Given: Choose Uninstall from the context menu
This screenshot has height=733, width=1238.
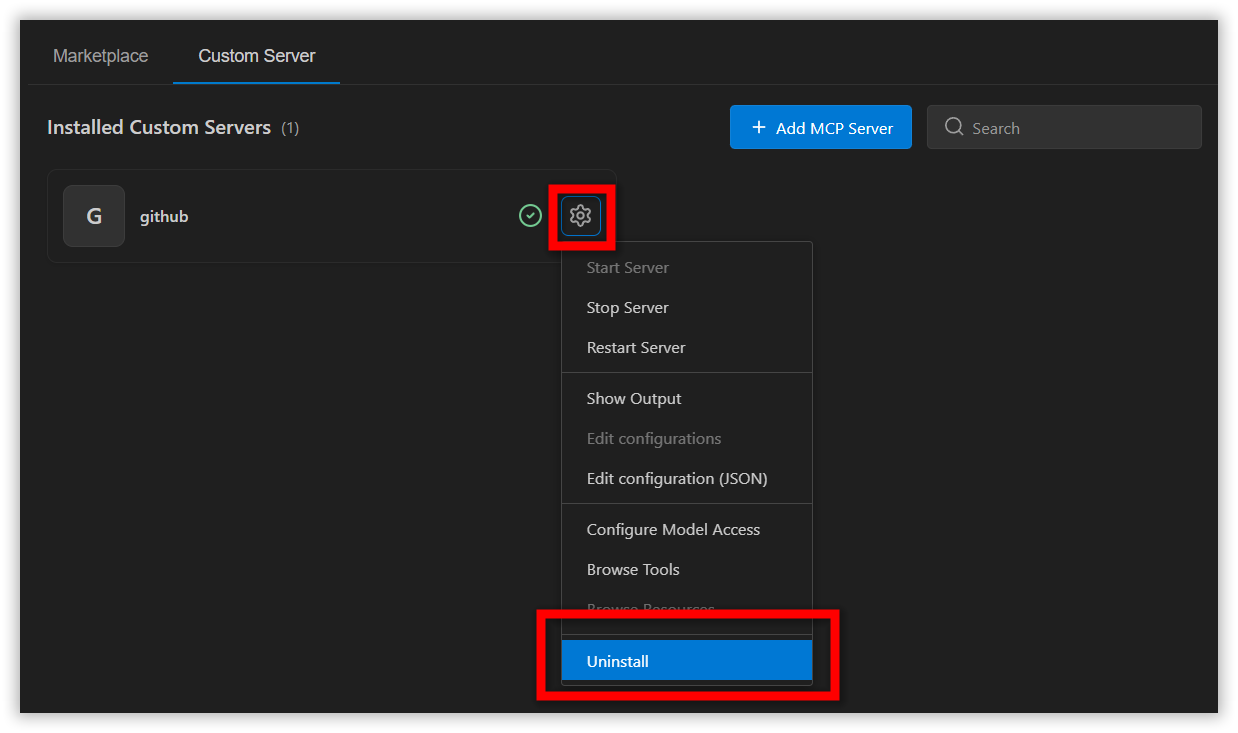Looking at the screenshot, I should [618, 662].
